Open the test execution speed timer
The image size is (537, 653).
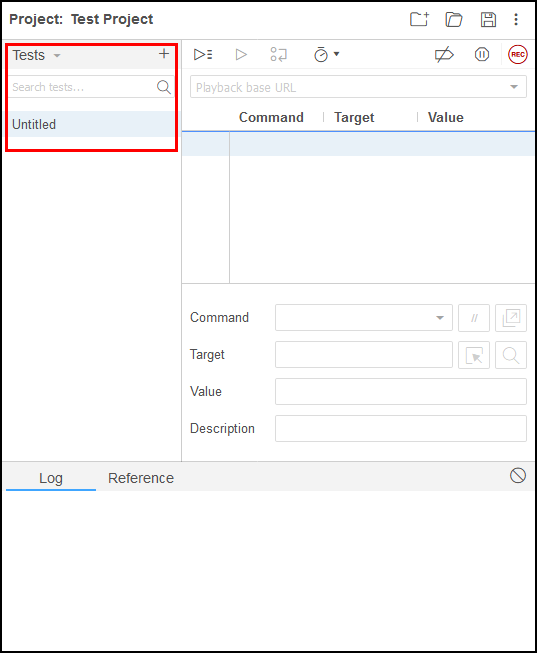click(326, 54)
